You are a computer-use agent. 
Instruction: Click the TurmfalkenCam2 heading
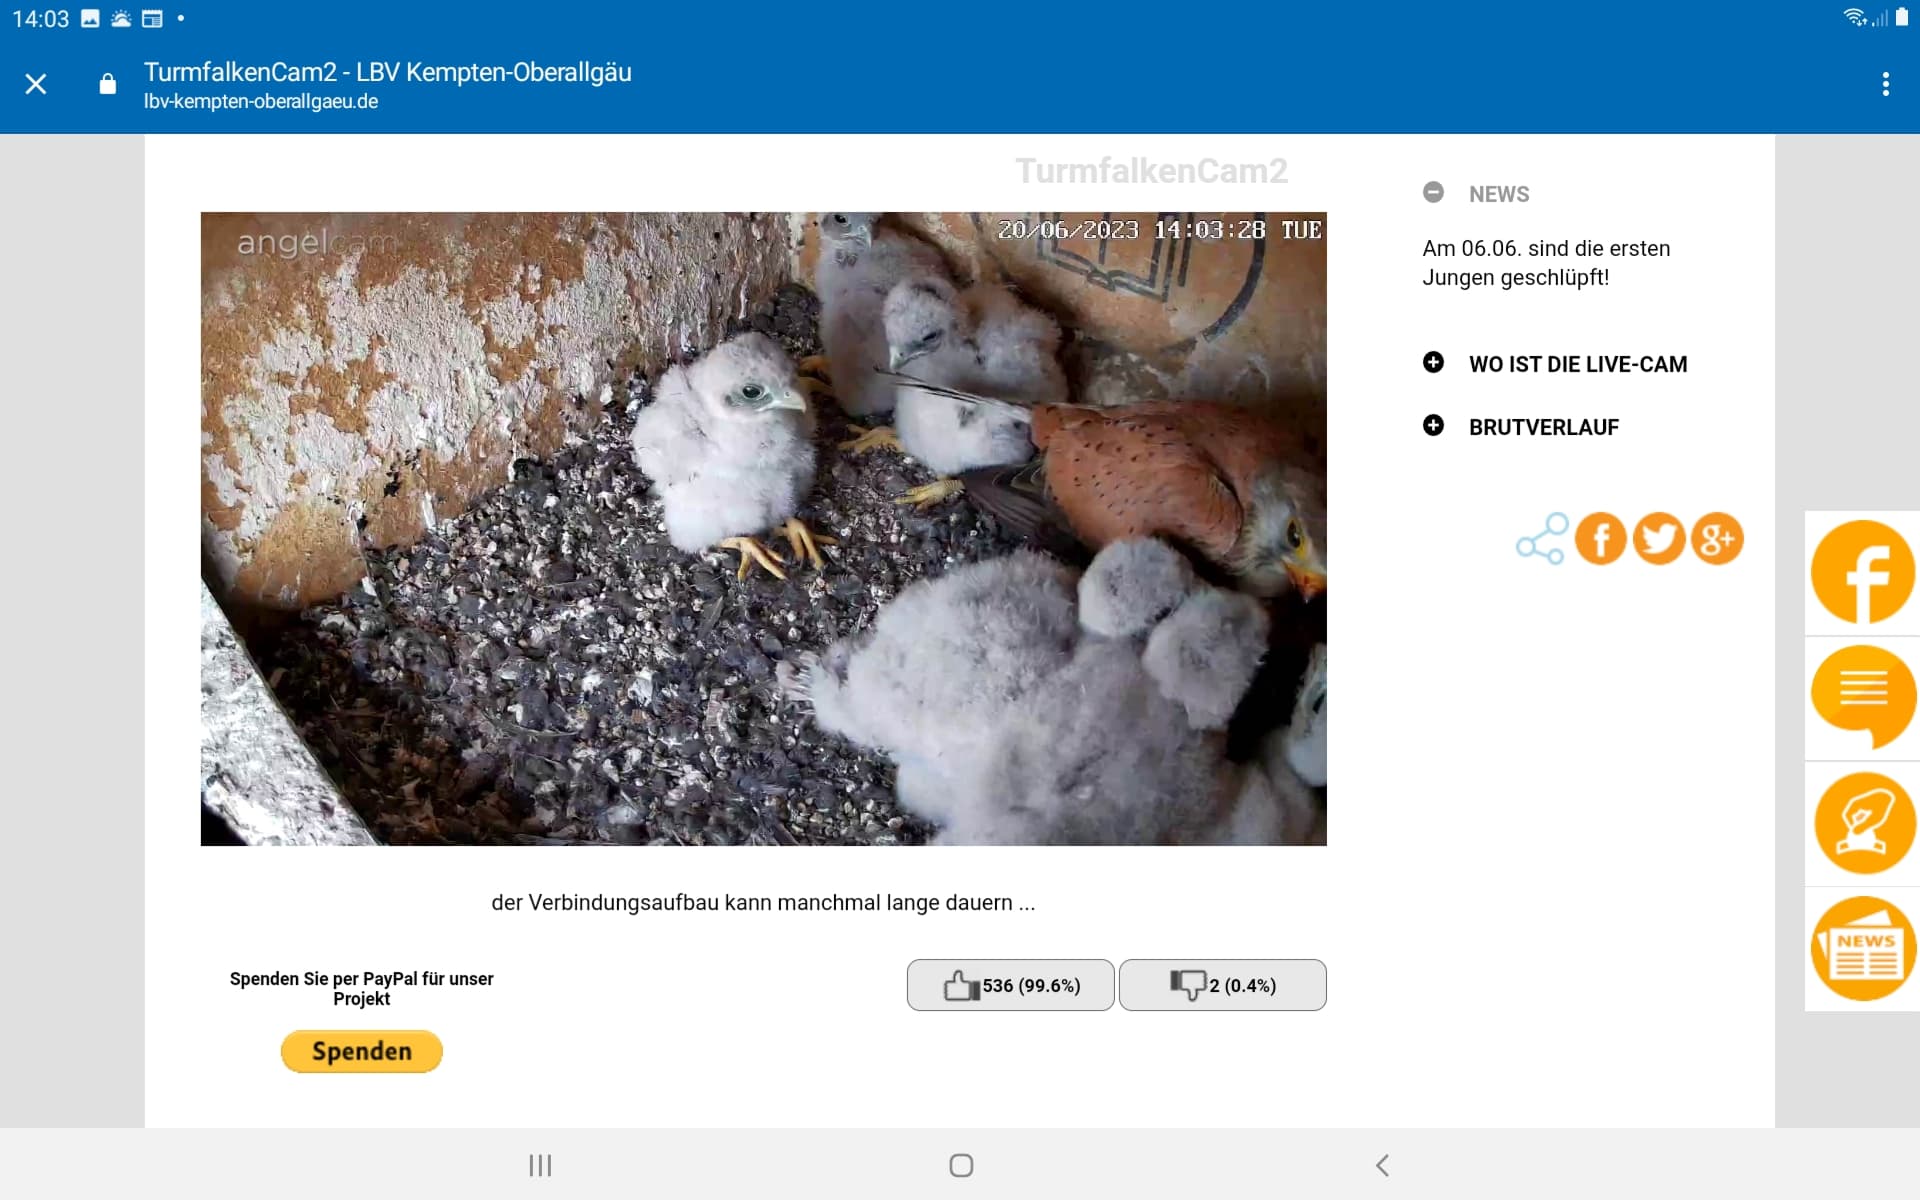[1151, 171]
